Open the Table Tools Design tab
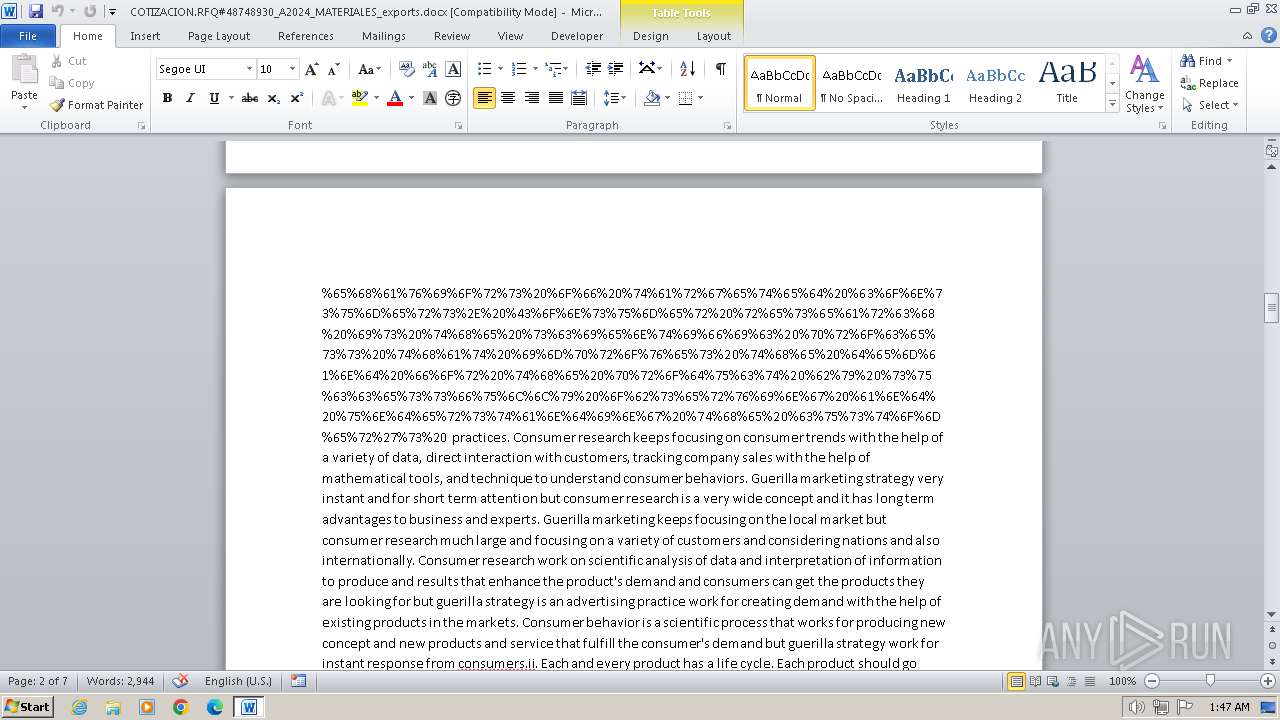 click(x=651, y=36)
